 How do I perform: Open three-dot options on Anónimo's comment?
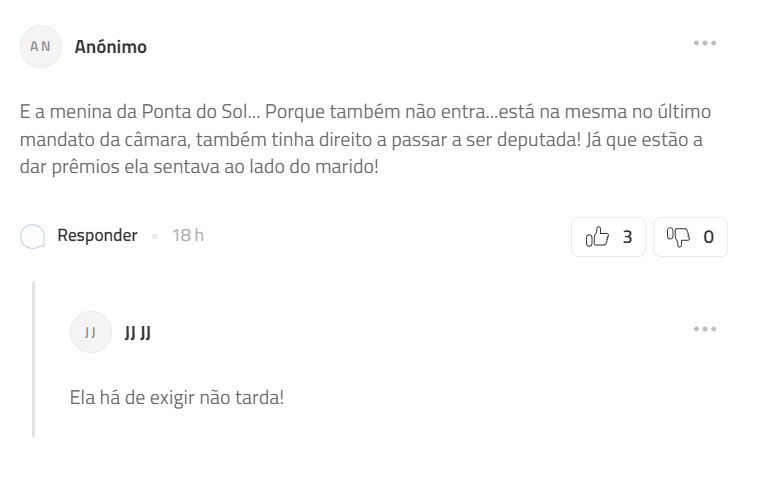[705, 43]
